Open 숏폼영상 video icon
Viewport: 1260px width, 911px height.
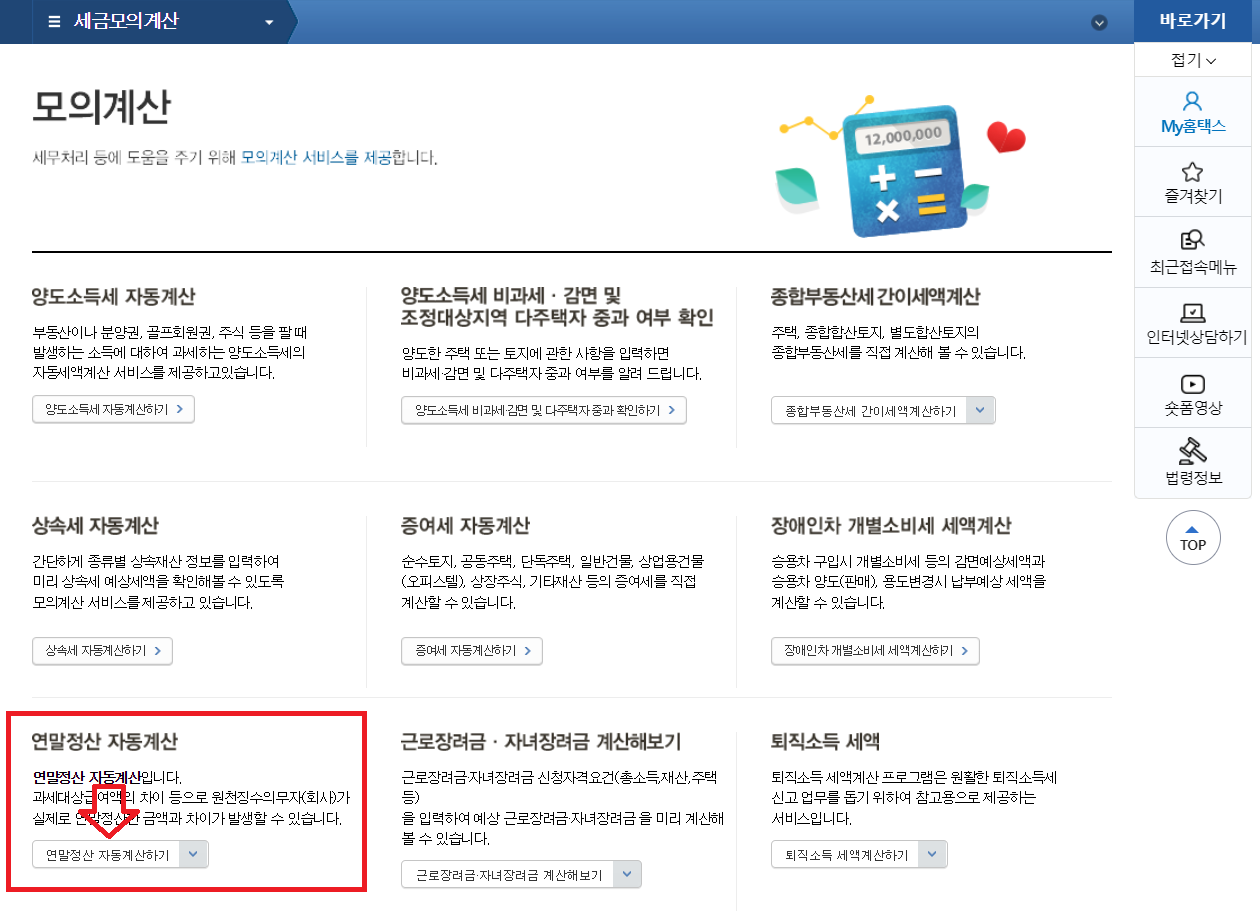pyautogui.click(x=1193, y=392)
